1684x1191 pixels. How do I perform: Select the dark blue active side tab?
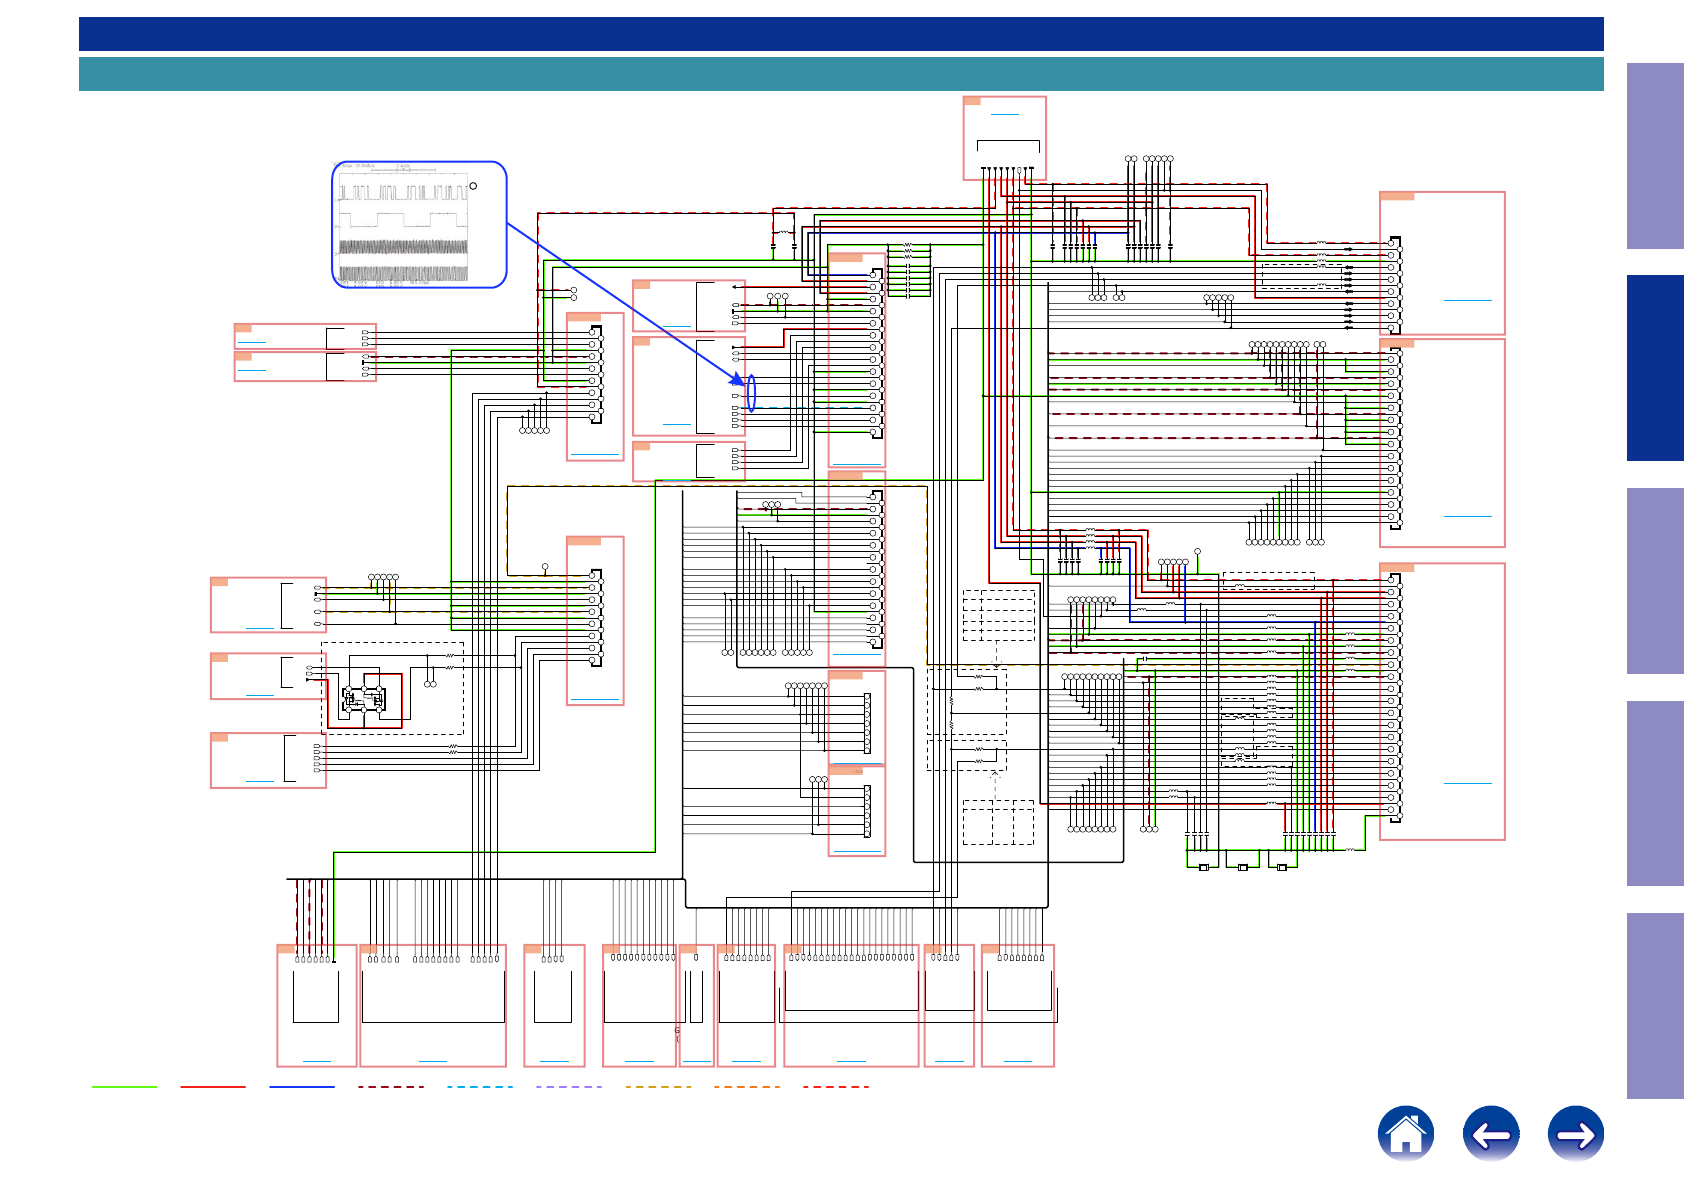pos(1655,368)
